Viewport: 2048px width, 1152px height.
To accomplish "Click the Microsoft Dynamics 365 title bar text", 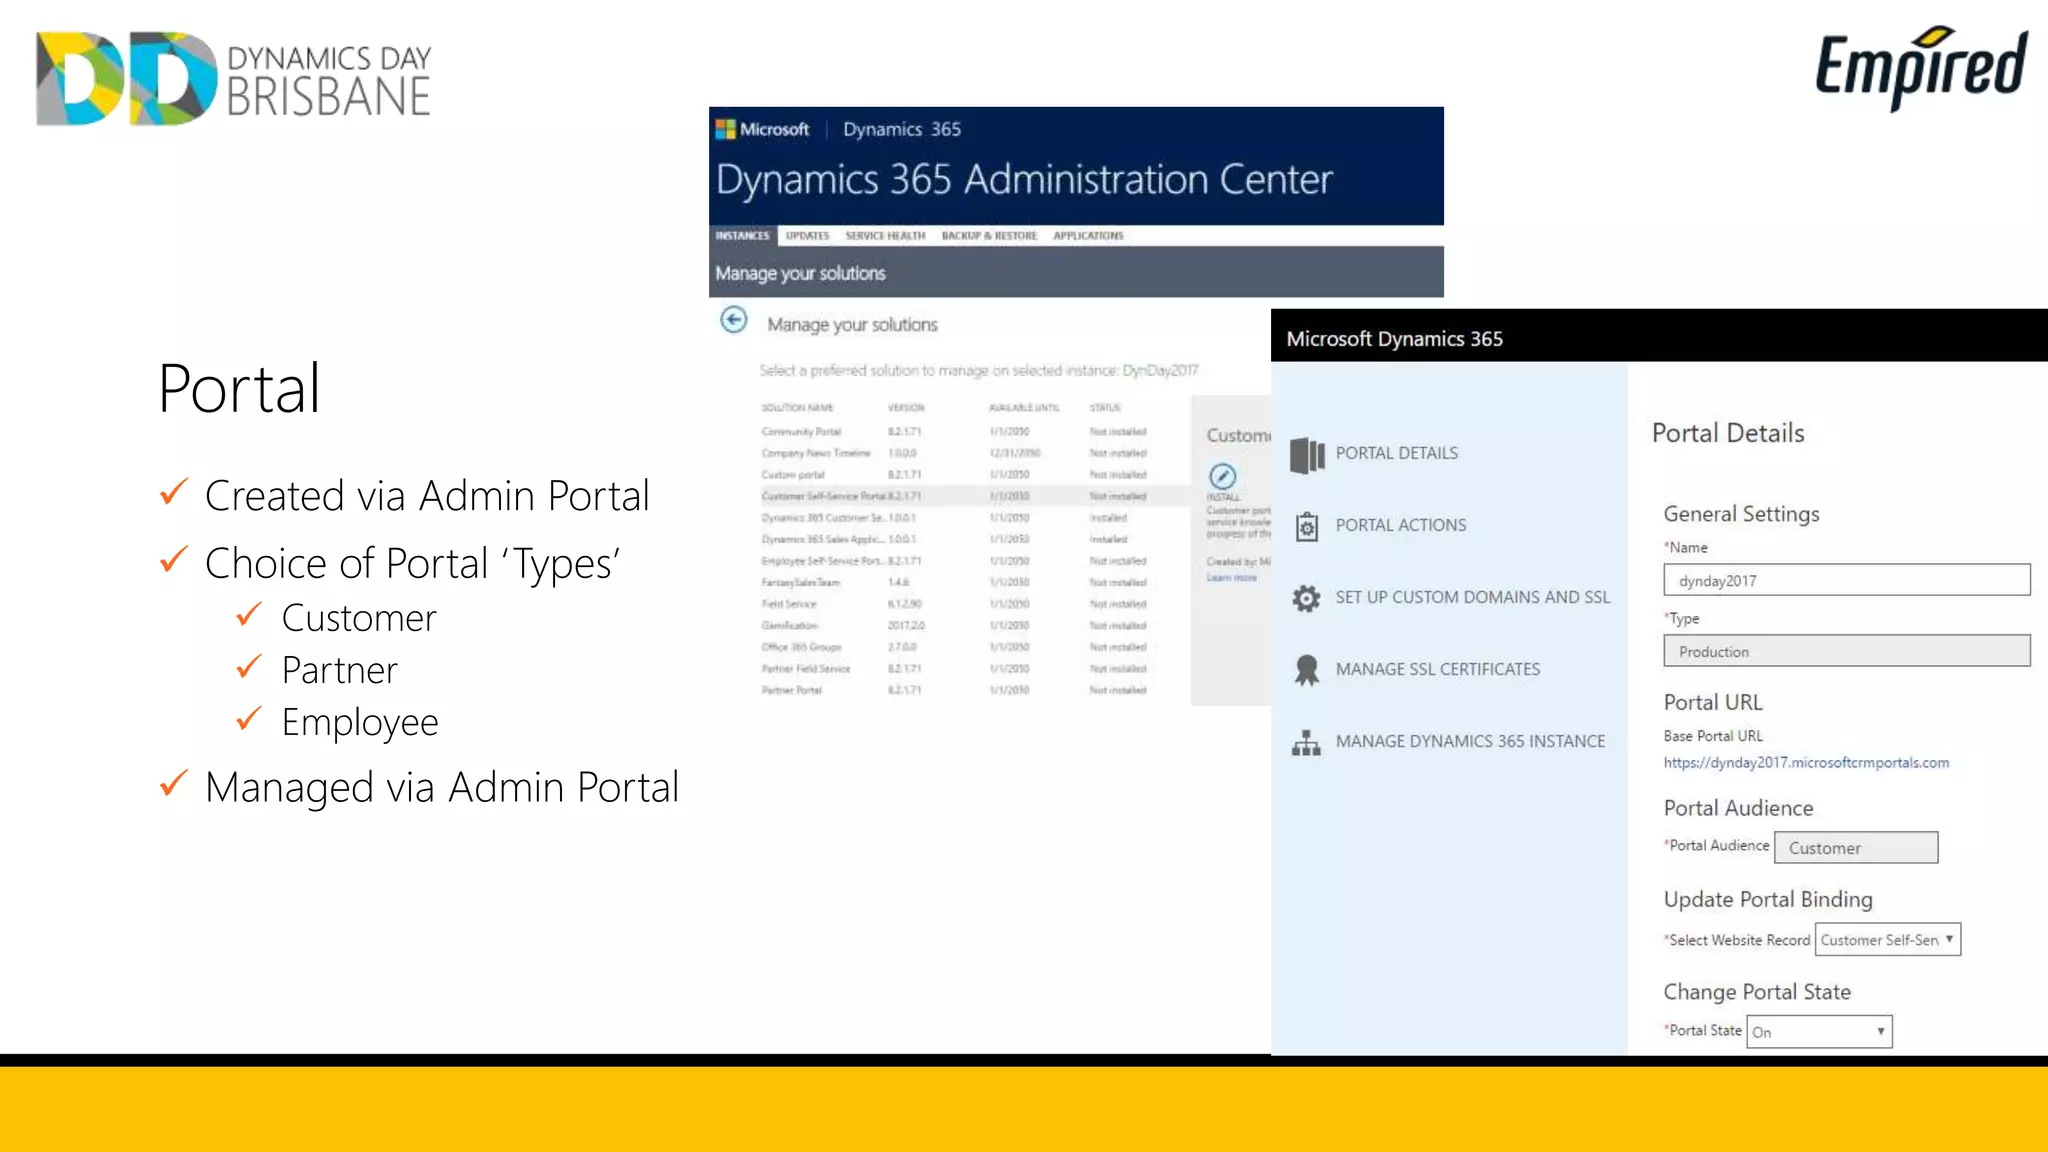I will (1394, 338).
